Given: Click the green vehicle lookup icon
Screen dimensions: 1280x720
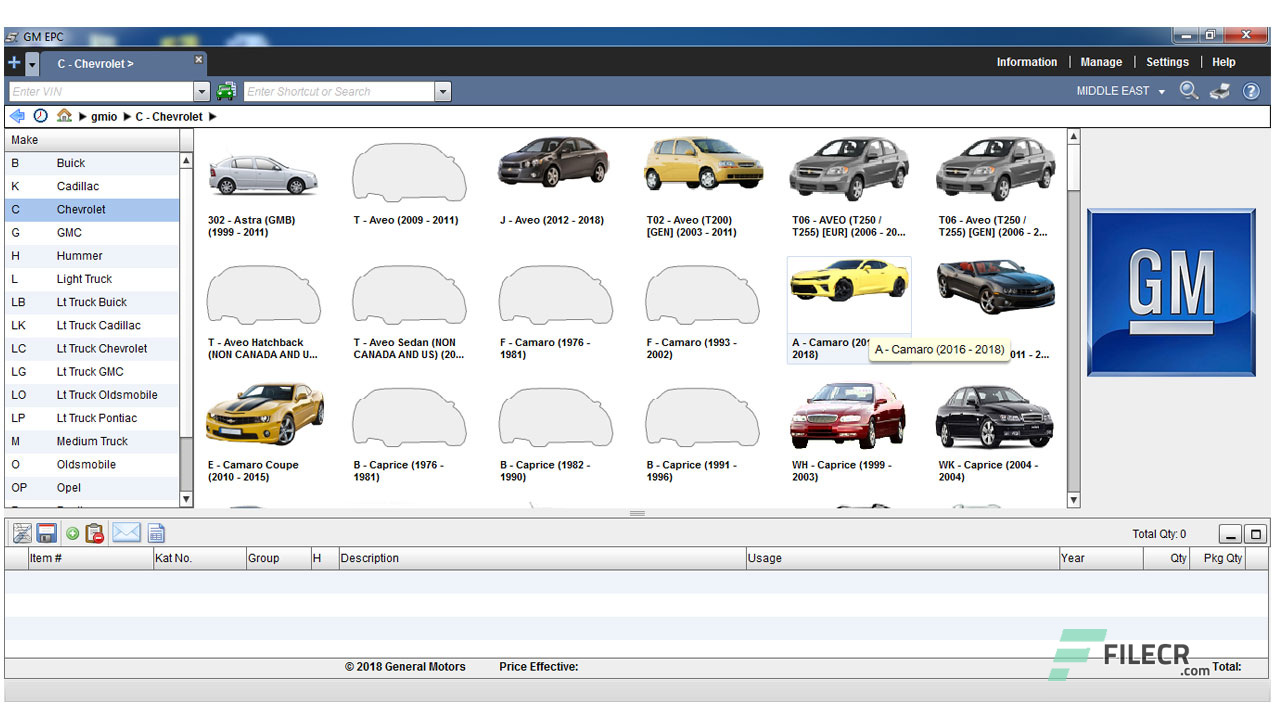Looking at the screenshot, I should (x=227, y=91).
